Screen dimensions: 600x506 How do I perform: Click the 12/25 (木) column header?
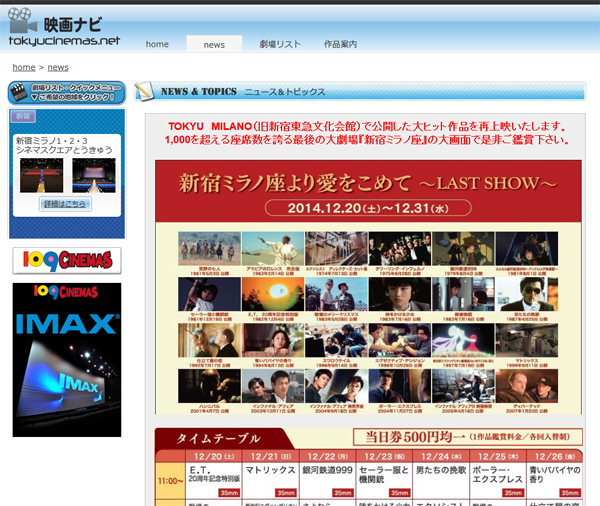click(x=498, y=456)
